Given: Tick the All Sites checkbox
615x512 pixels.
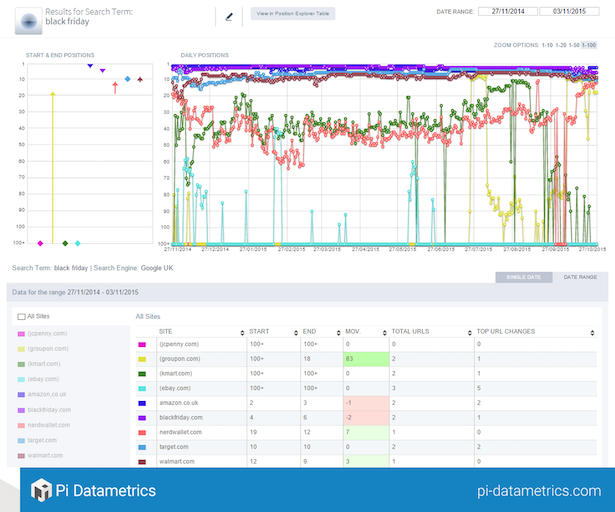Looking at the screenshot, I should (x=23, y=316).
